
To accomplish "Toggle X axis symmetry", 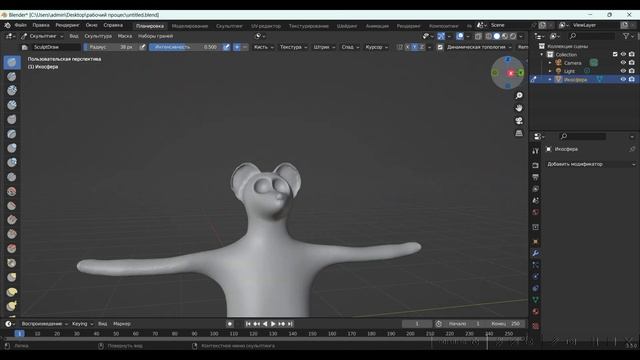I will coord(407,47).
